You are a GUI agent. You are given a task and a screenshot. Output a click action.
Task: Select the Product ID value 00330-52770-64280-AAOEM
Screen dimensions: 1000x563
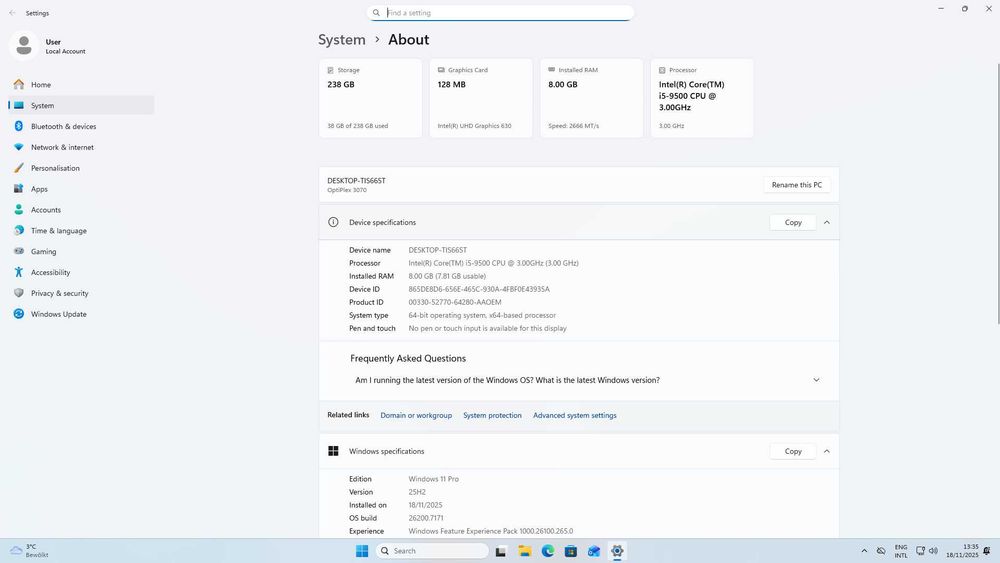point(455,302)
